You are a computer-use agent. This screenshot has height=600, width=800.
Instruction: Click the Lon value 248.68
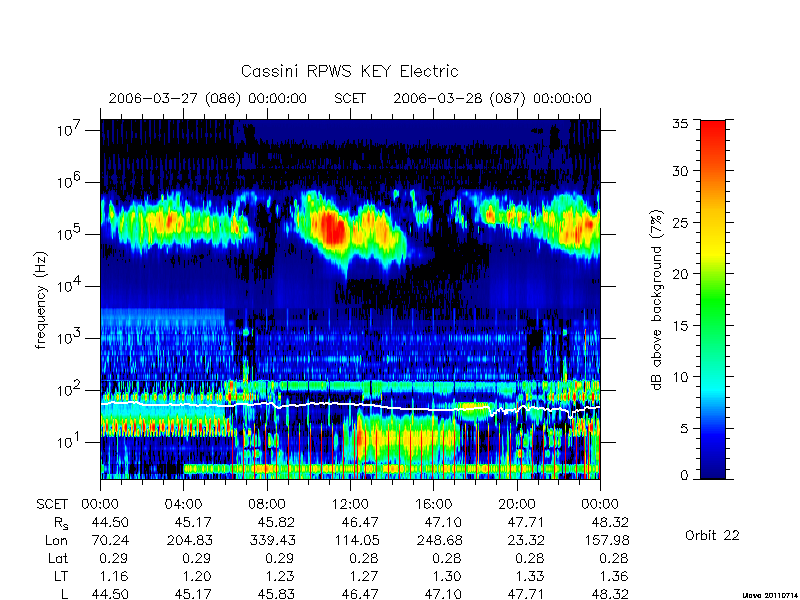439,540
